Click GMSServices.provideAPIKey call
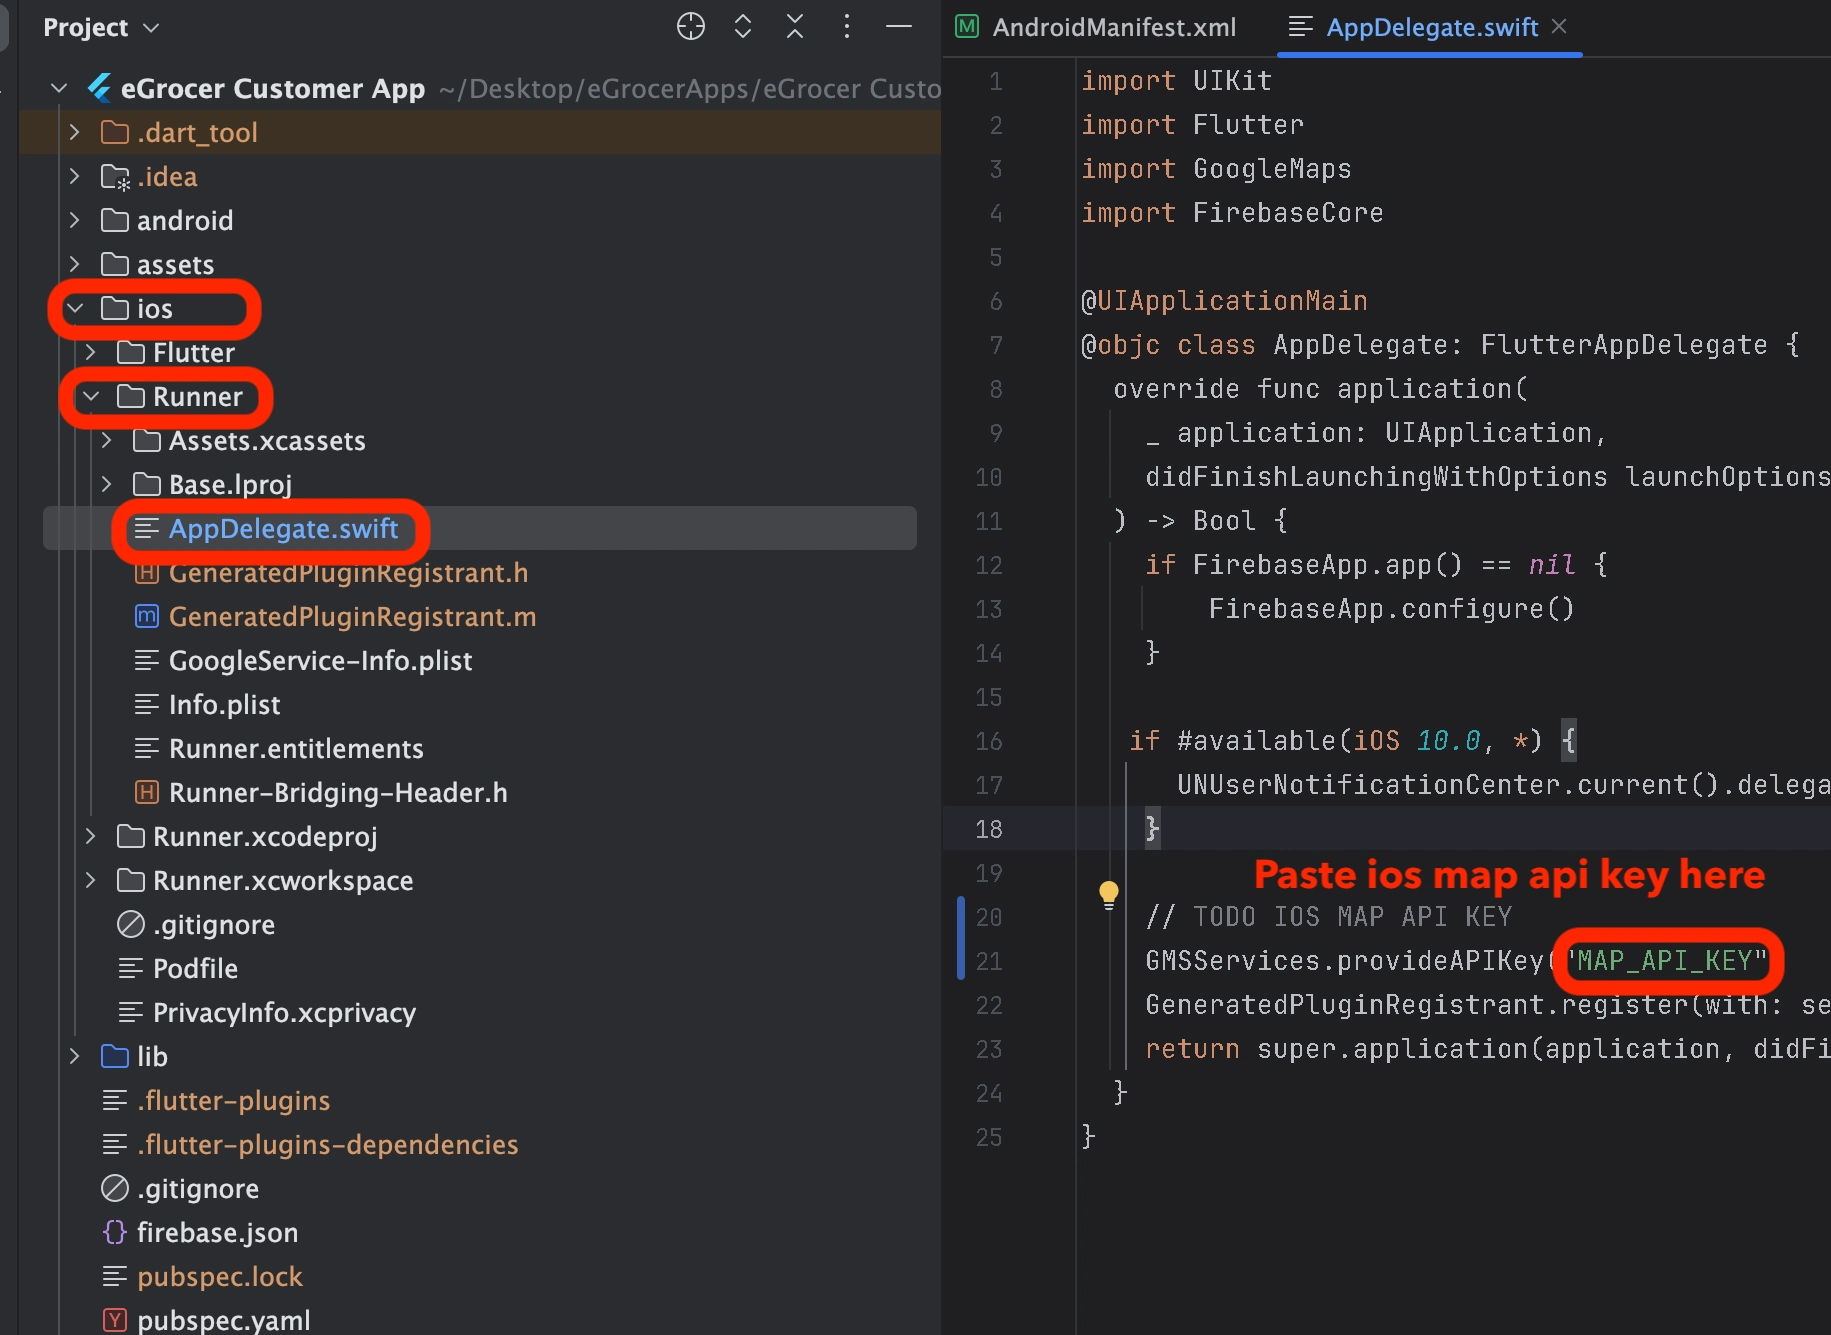The width and height of the screenshot is (1831, 1335). [1344, 961]
